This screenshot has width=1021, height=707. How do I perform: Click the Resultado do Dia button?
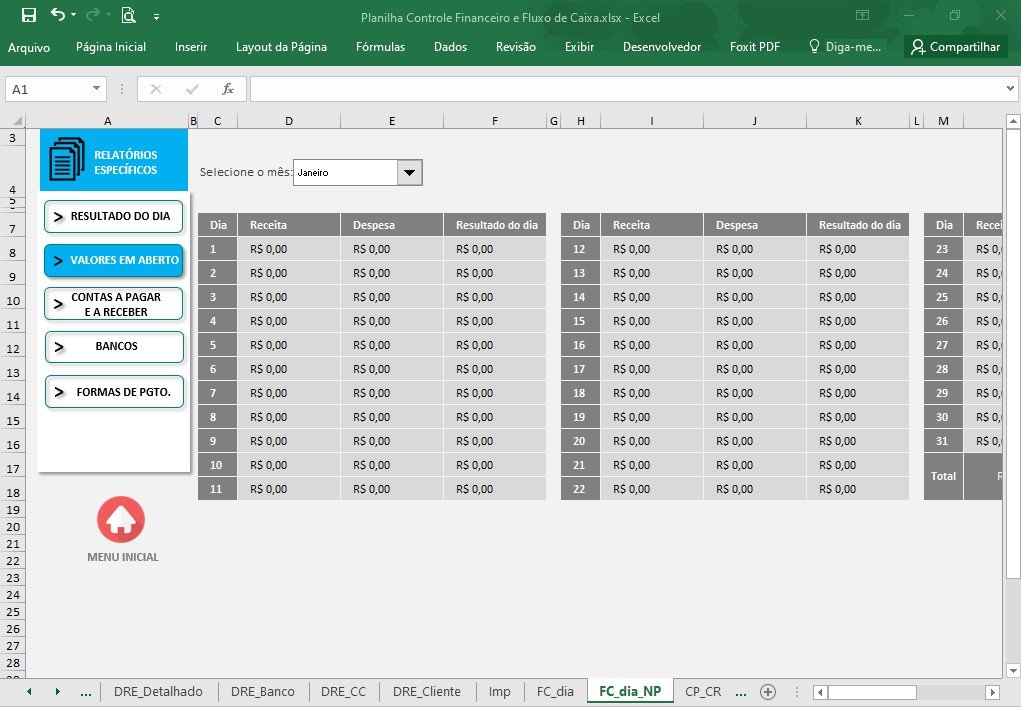click(x=113, y=216)
